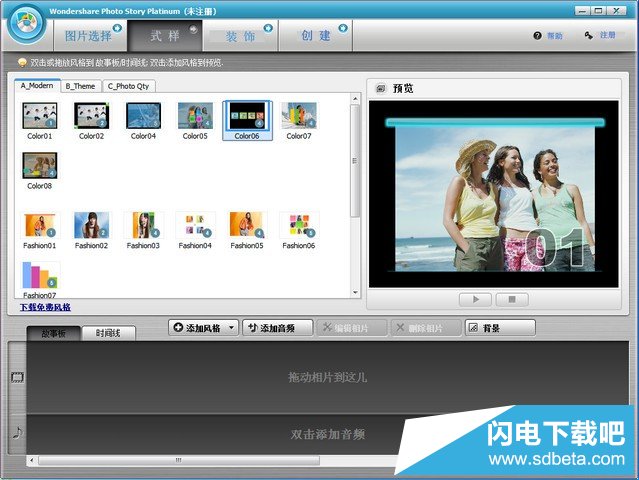Expand the 添加风格 dropdown arrow
This screenshot has width=639, height=480.
232,328
